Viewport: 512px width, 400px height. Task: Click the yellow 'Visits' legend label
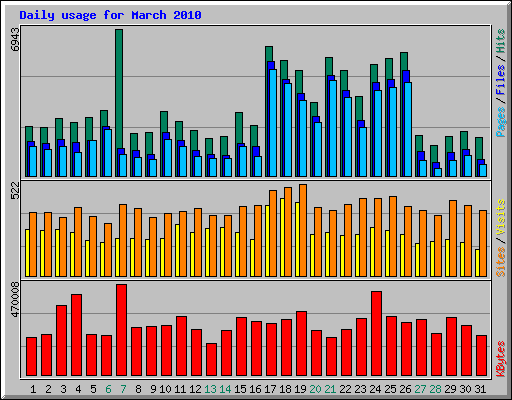tap(500, 217)
